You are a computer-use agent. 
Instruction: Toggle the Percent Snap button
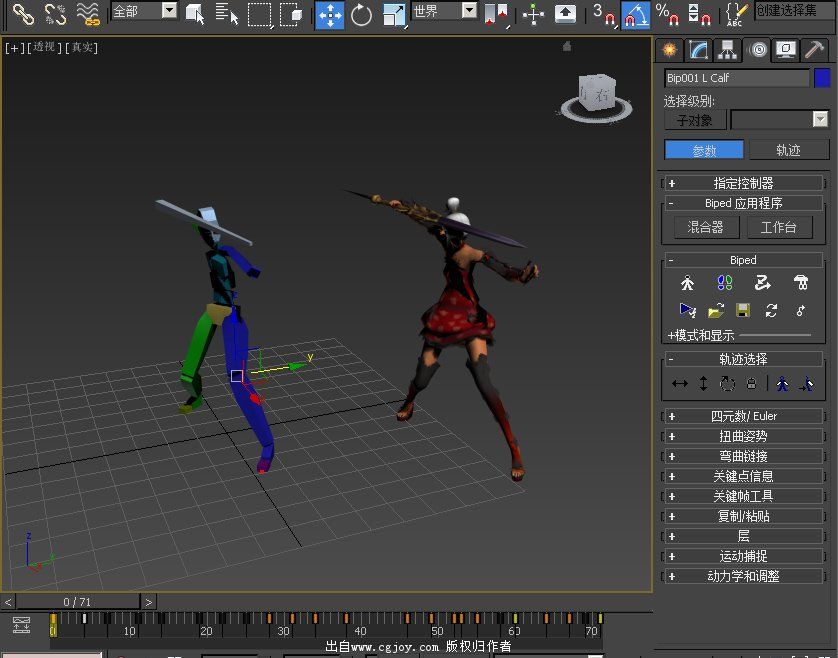pyautogui.click(x=667, y=14)
